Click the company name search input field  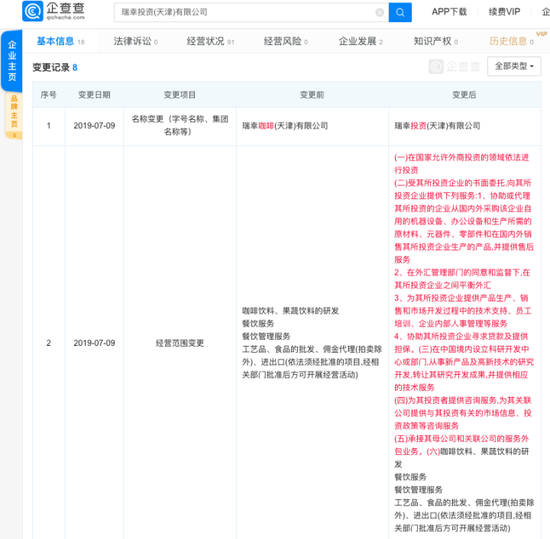[247, 13]
